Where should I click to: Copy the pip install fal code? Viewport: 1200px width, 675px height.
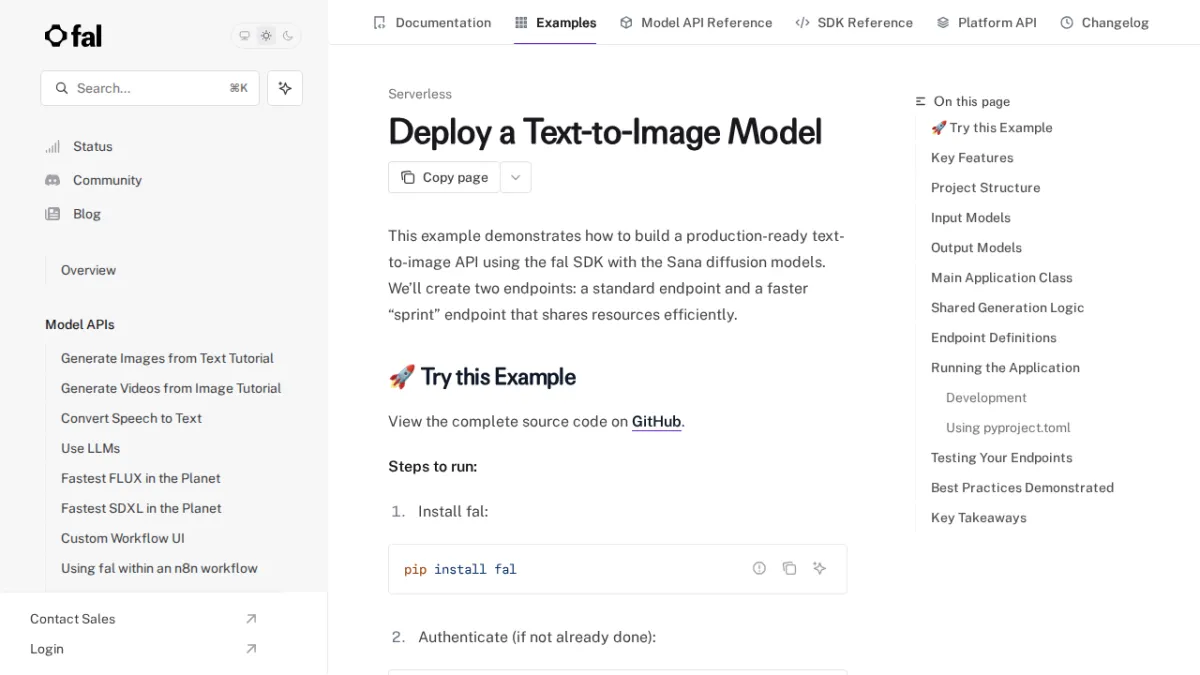click(x=789, y=568)
